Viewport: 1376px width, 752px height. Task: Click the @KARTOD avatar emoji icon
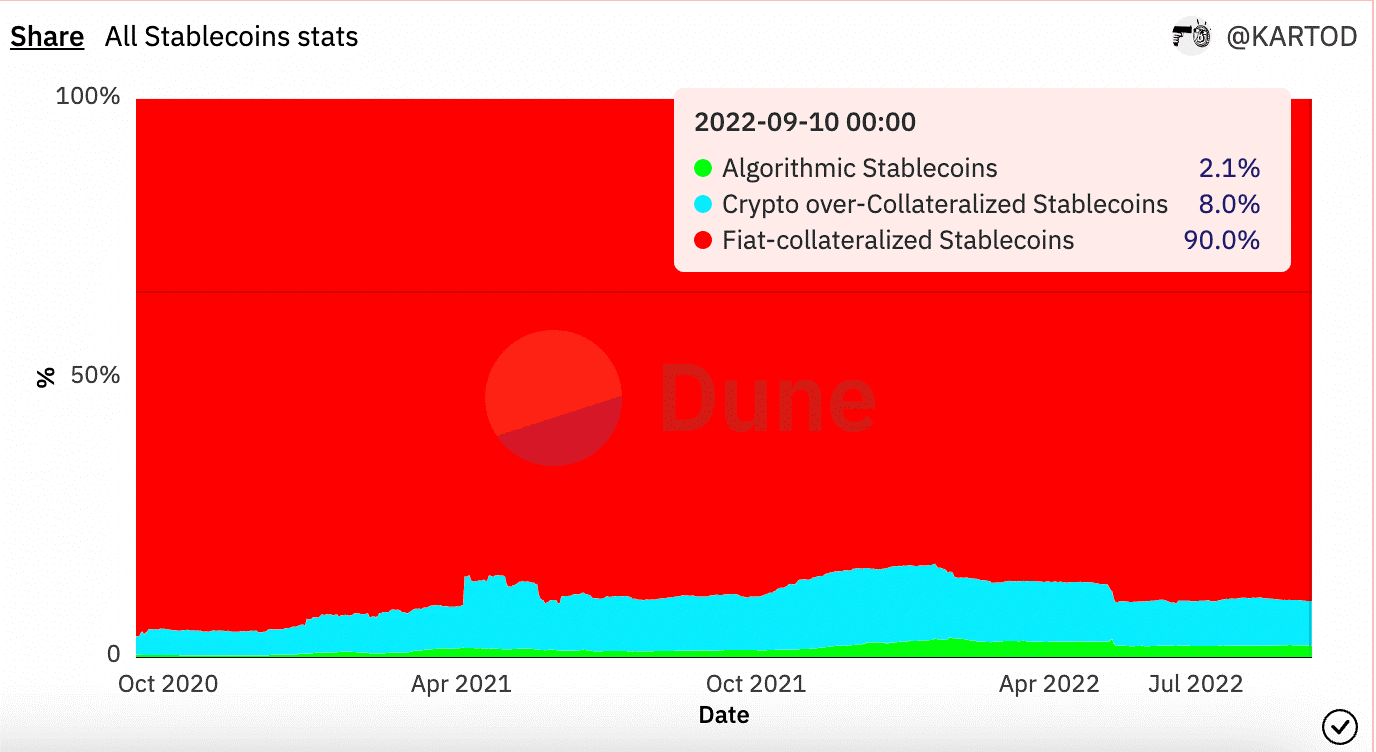click(x=1190, y=36)
